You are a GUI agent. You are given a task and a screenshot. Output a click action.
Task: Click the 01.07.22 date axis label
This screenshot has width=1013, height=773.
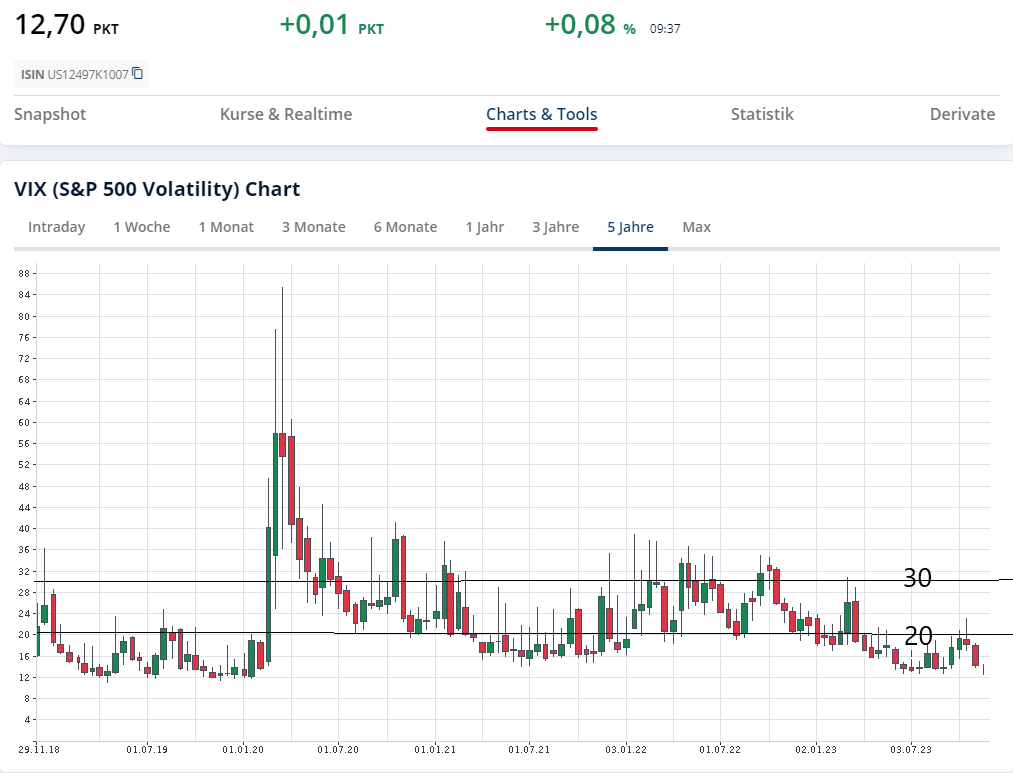[x=720, y=750]
